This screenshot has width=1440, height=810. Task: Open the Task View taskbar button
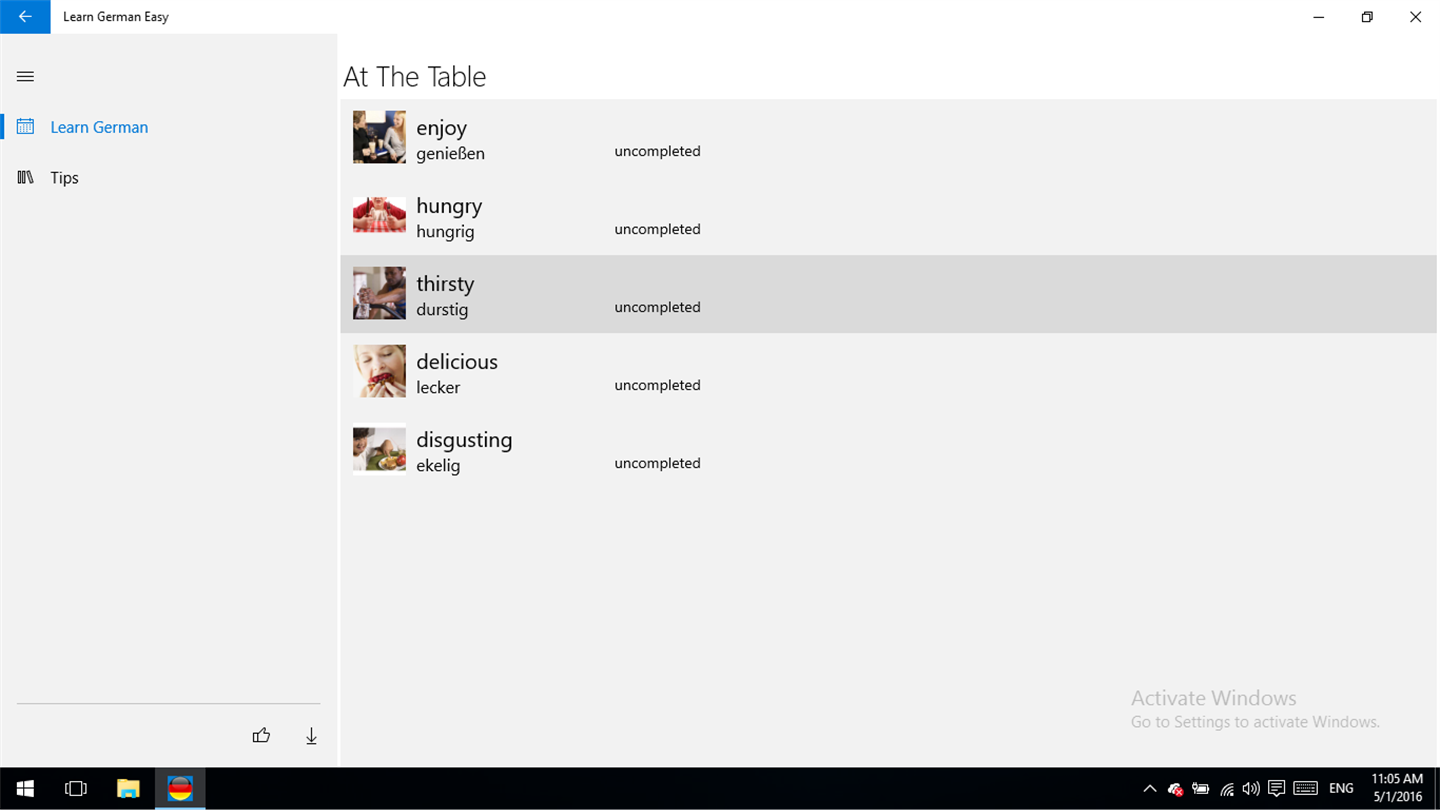tap(76, 789)
